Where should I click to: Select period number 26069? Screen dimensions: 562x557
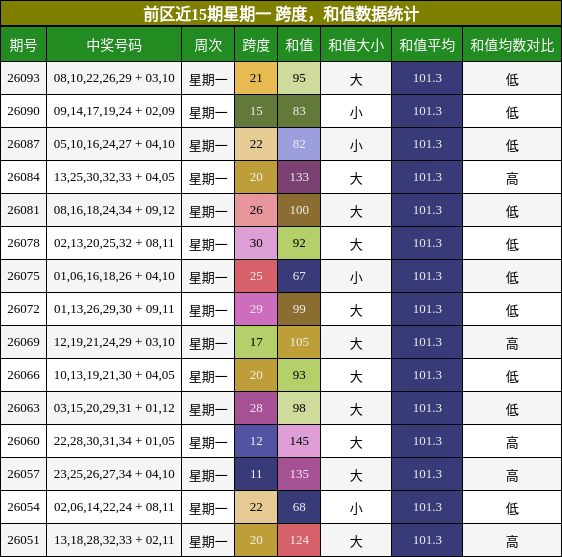point(23,342)
